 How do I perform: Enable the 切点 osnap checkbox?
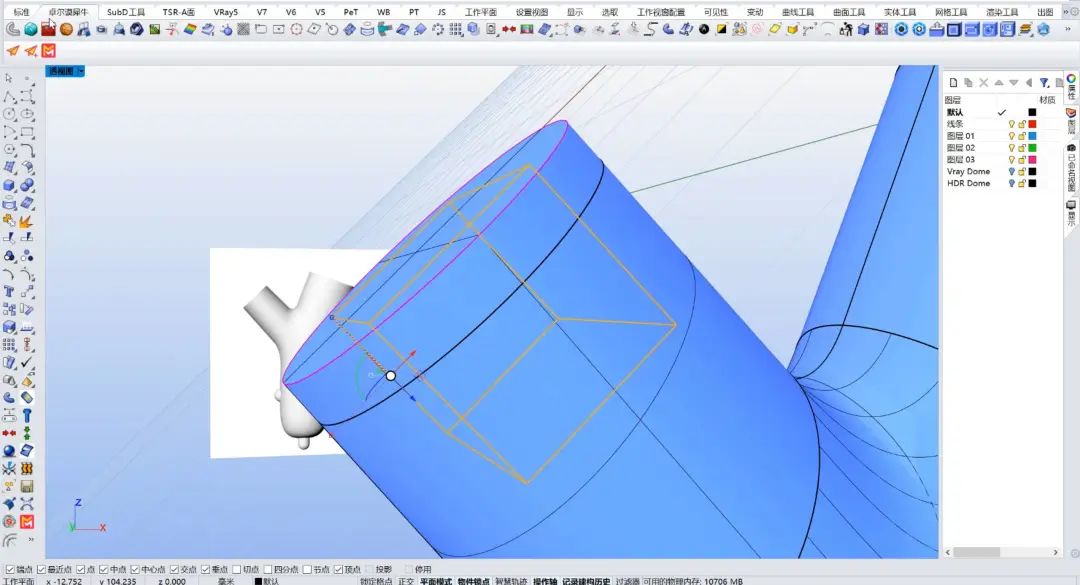(x=236, y=569)
